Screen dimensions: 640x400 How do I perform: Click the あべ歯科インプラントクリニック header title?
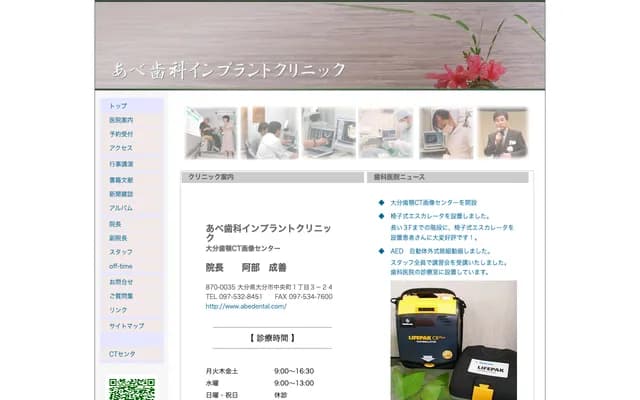point(229,70)
